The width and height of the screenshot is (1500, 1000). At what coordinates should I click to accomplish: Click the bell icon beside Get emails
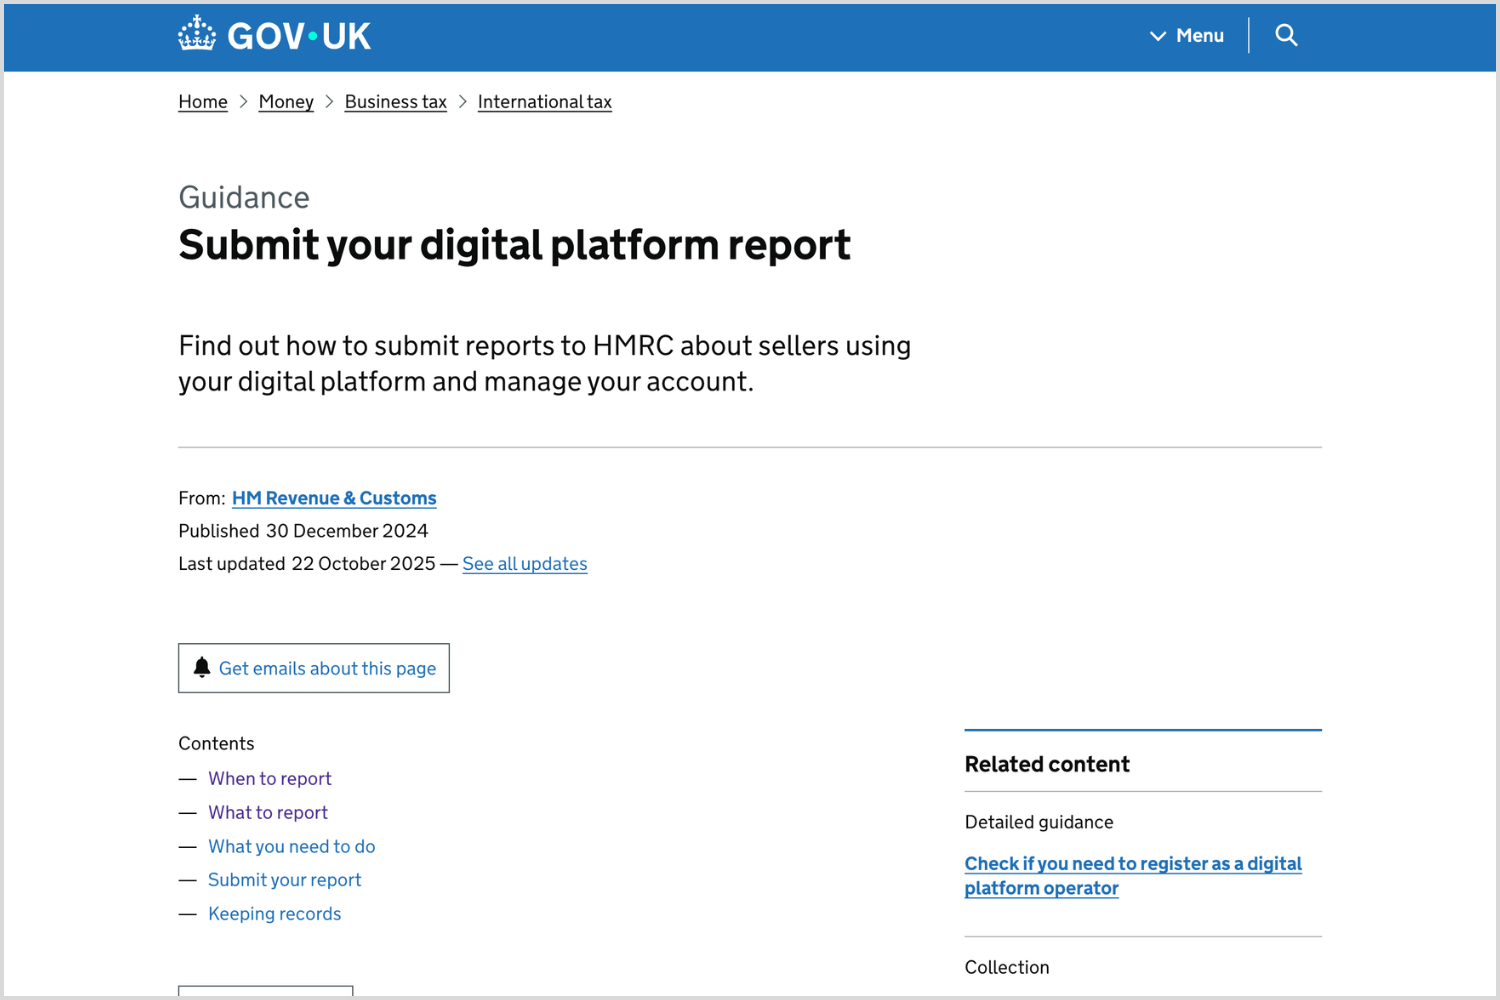[x=202, y=667]
